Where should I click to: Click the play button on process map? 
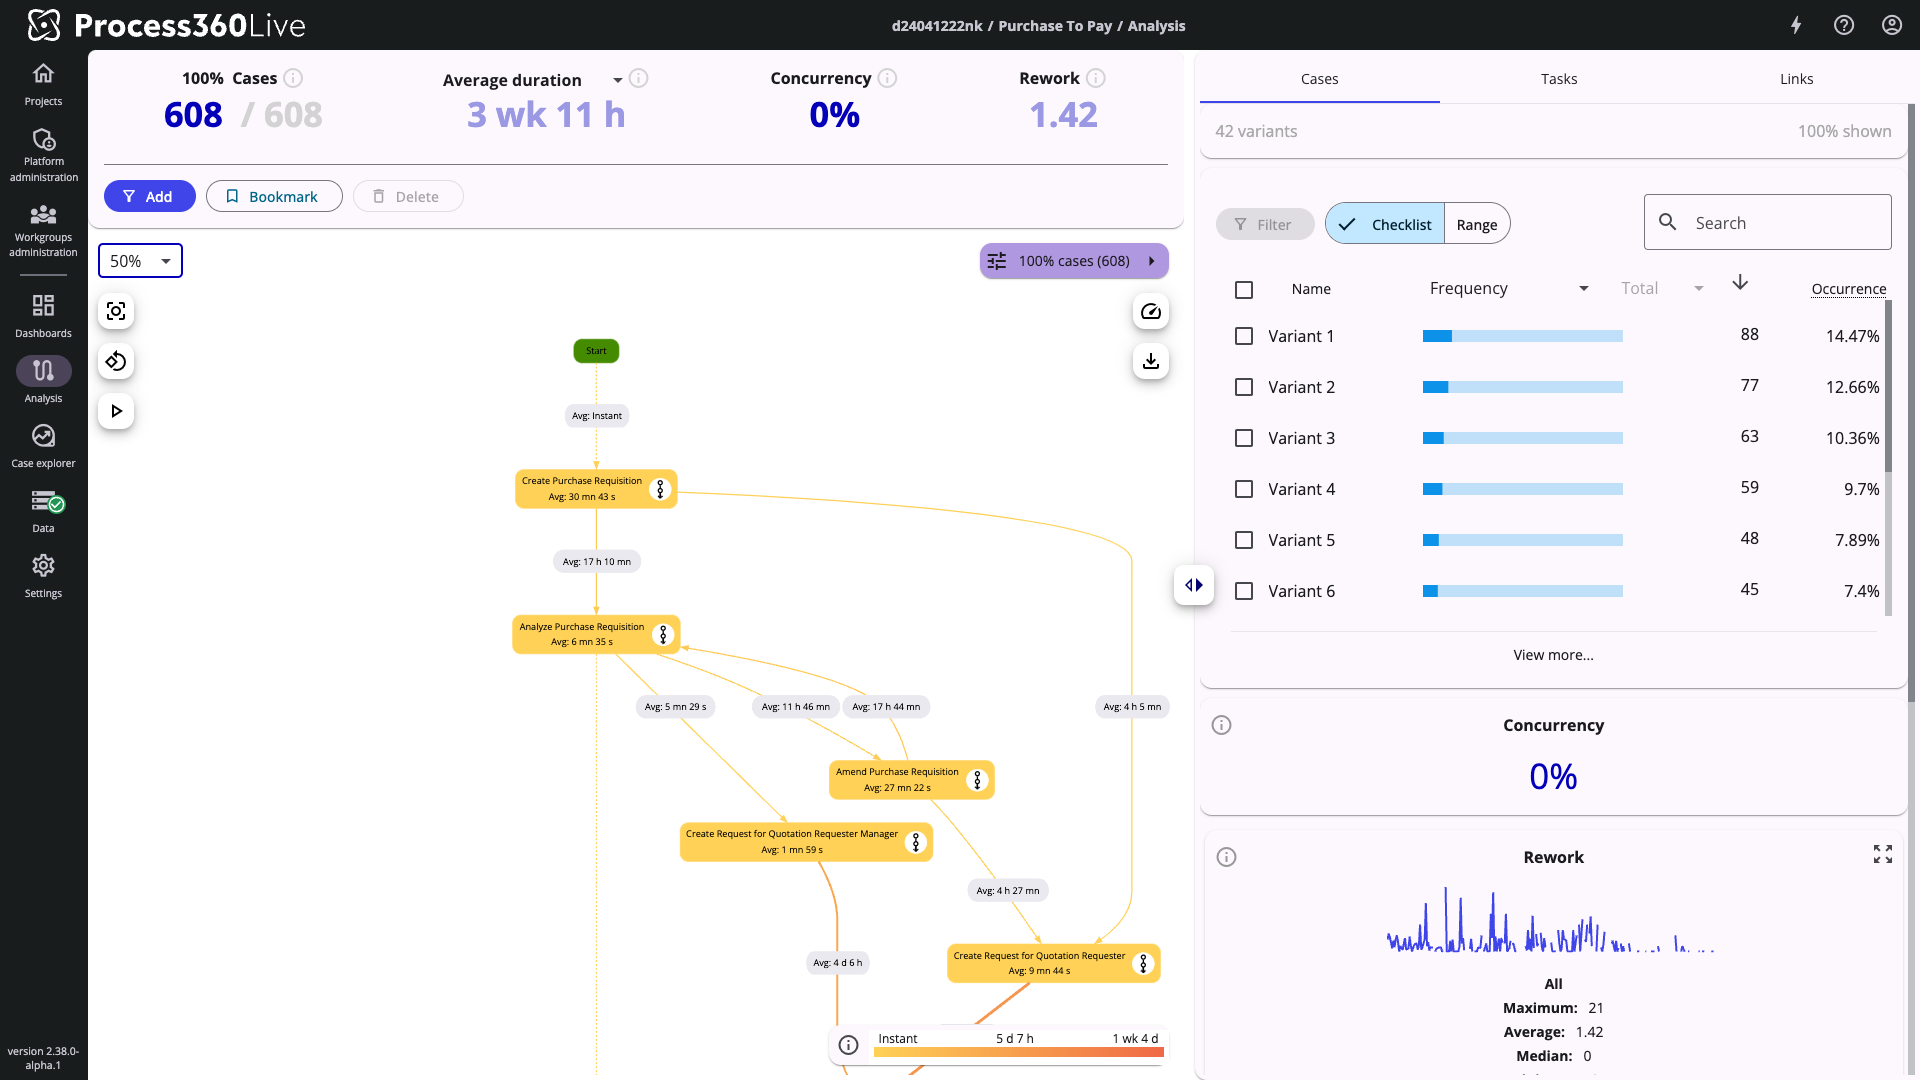(116, 410)
